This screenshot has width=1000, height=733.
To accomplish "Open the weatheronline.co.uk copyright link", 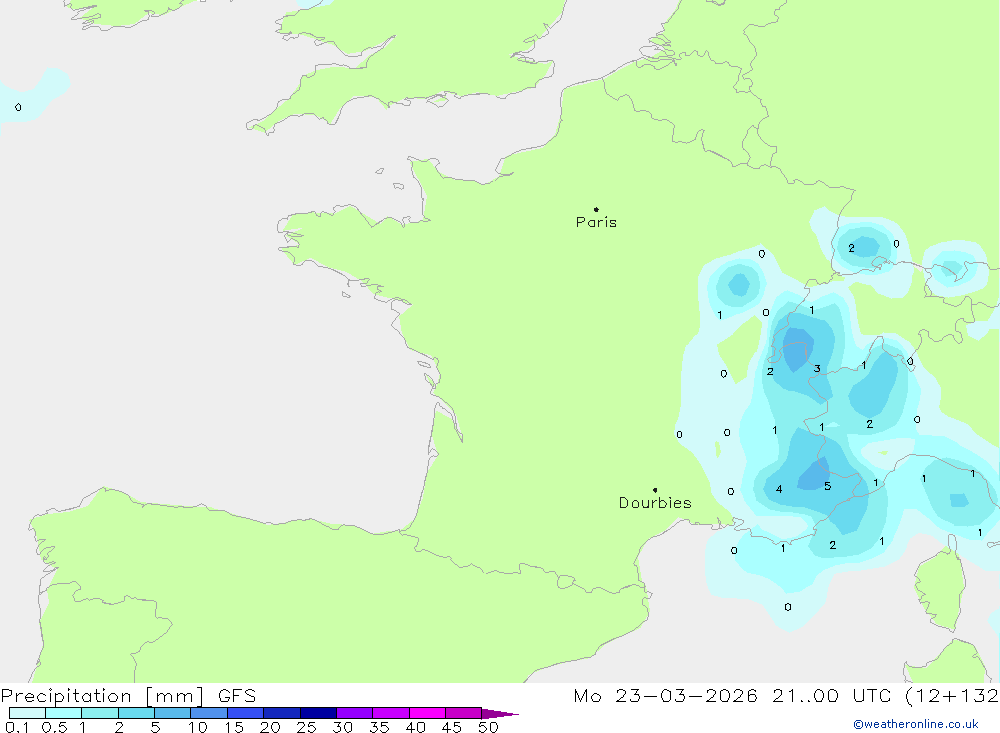I will click(916, 724).
